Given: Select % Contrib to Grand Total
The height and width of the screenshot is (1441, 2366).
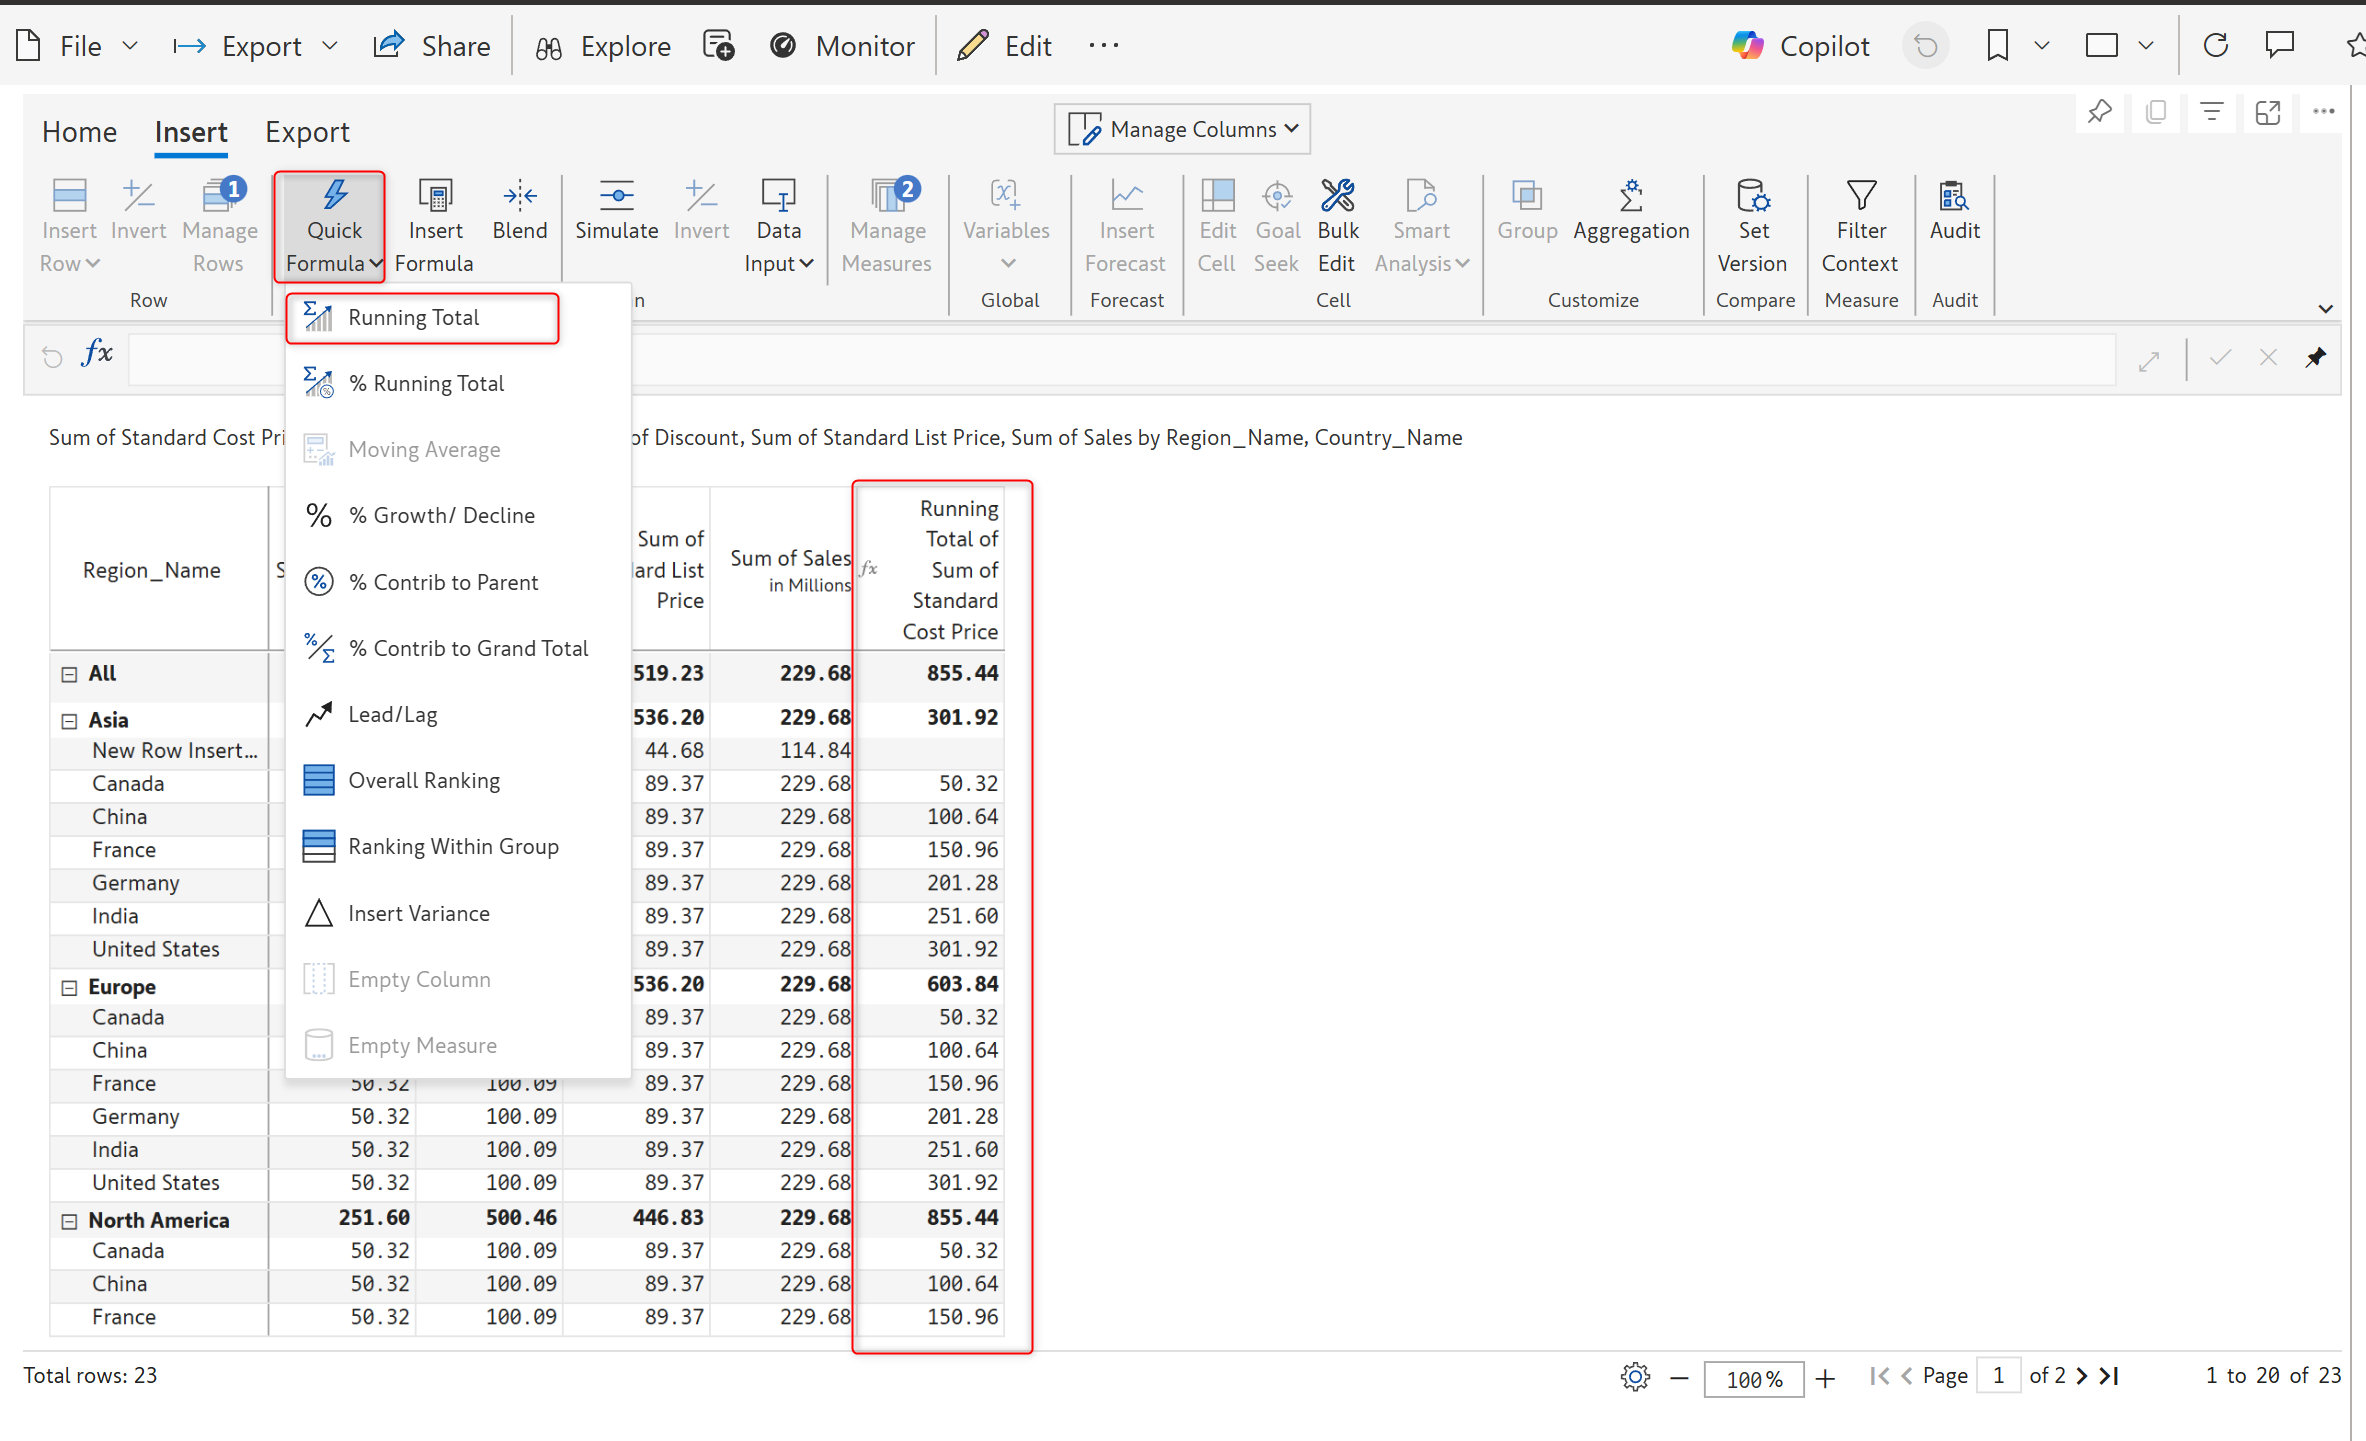Looking at the screenshot, I should [467, 648].
